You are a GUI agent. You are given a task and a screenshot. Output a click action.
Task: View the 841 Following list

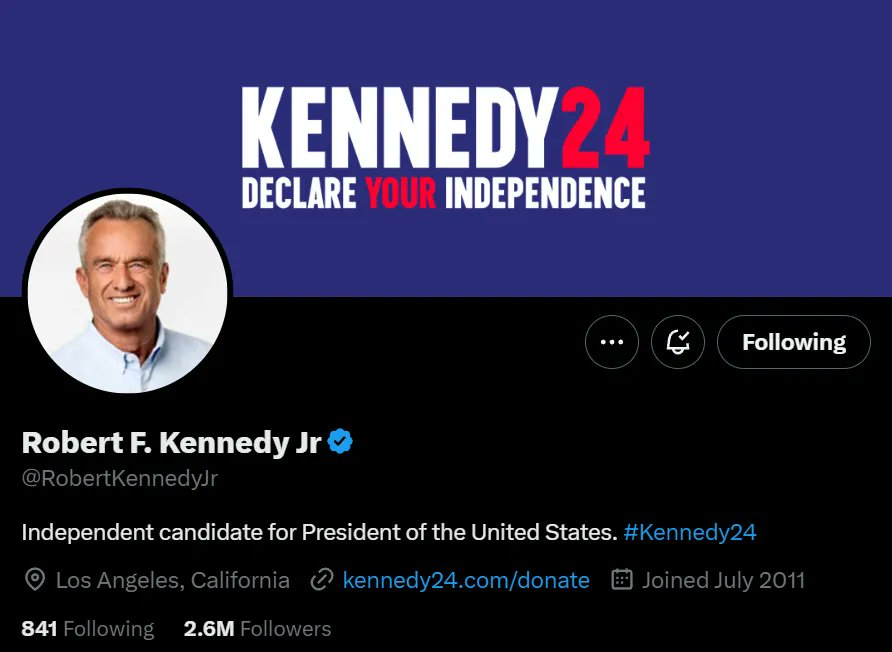[x=88, y=629]
